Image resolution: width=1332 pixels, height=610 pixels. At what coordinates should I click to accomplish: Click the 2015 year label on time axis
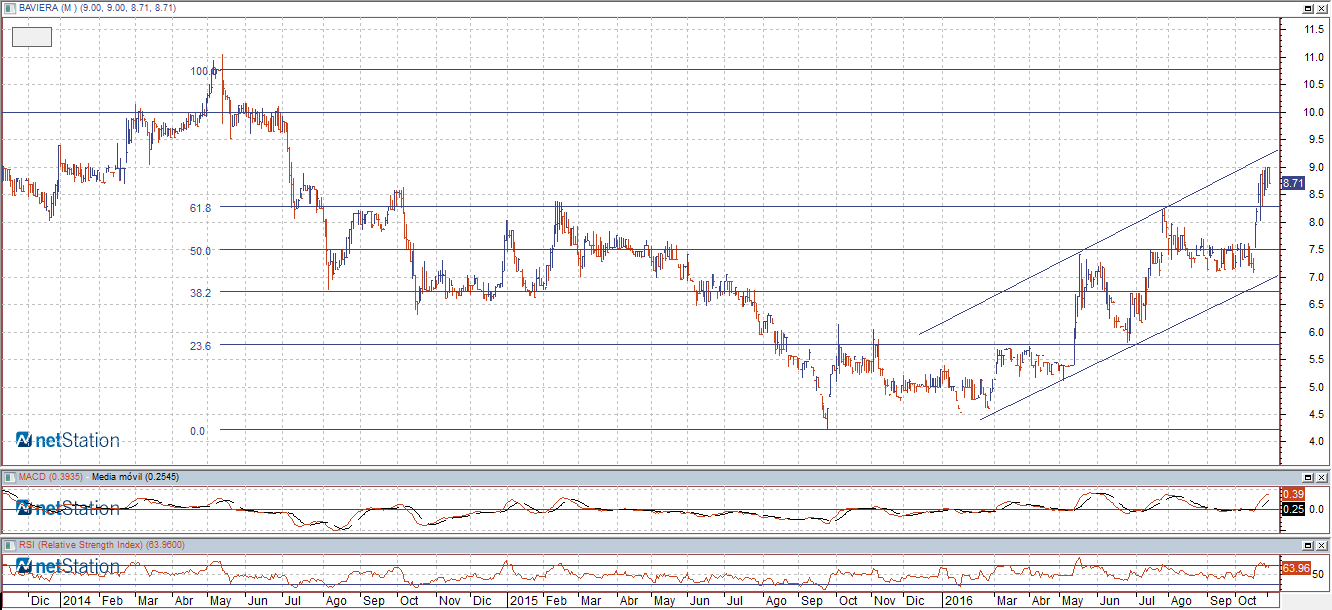524,601
